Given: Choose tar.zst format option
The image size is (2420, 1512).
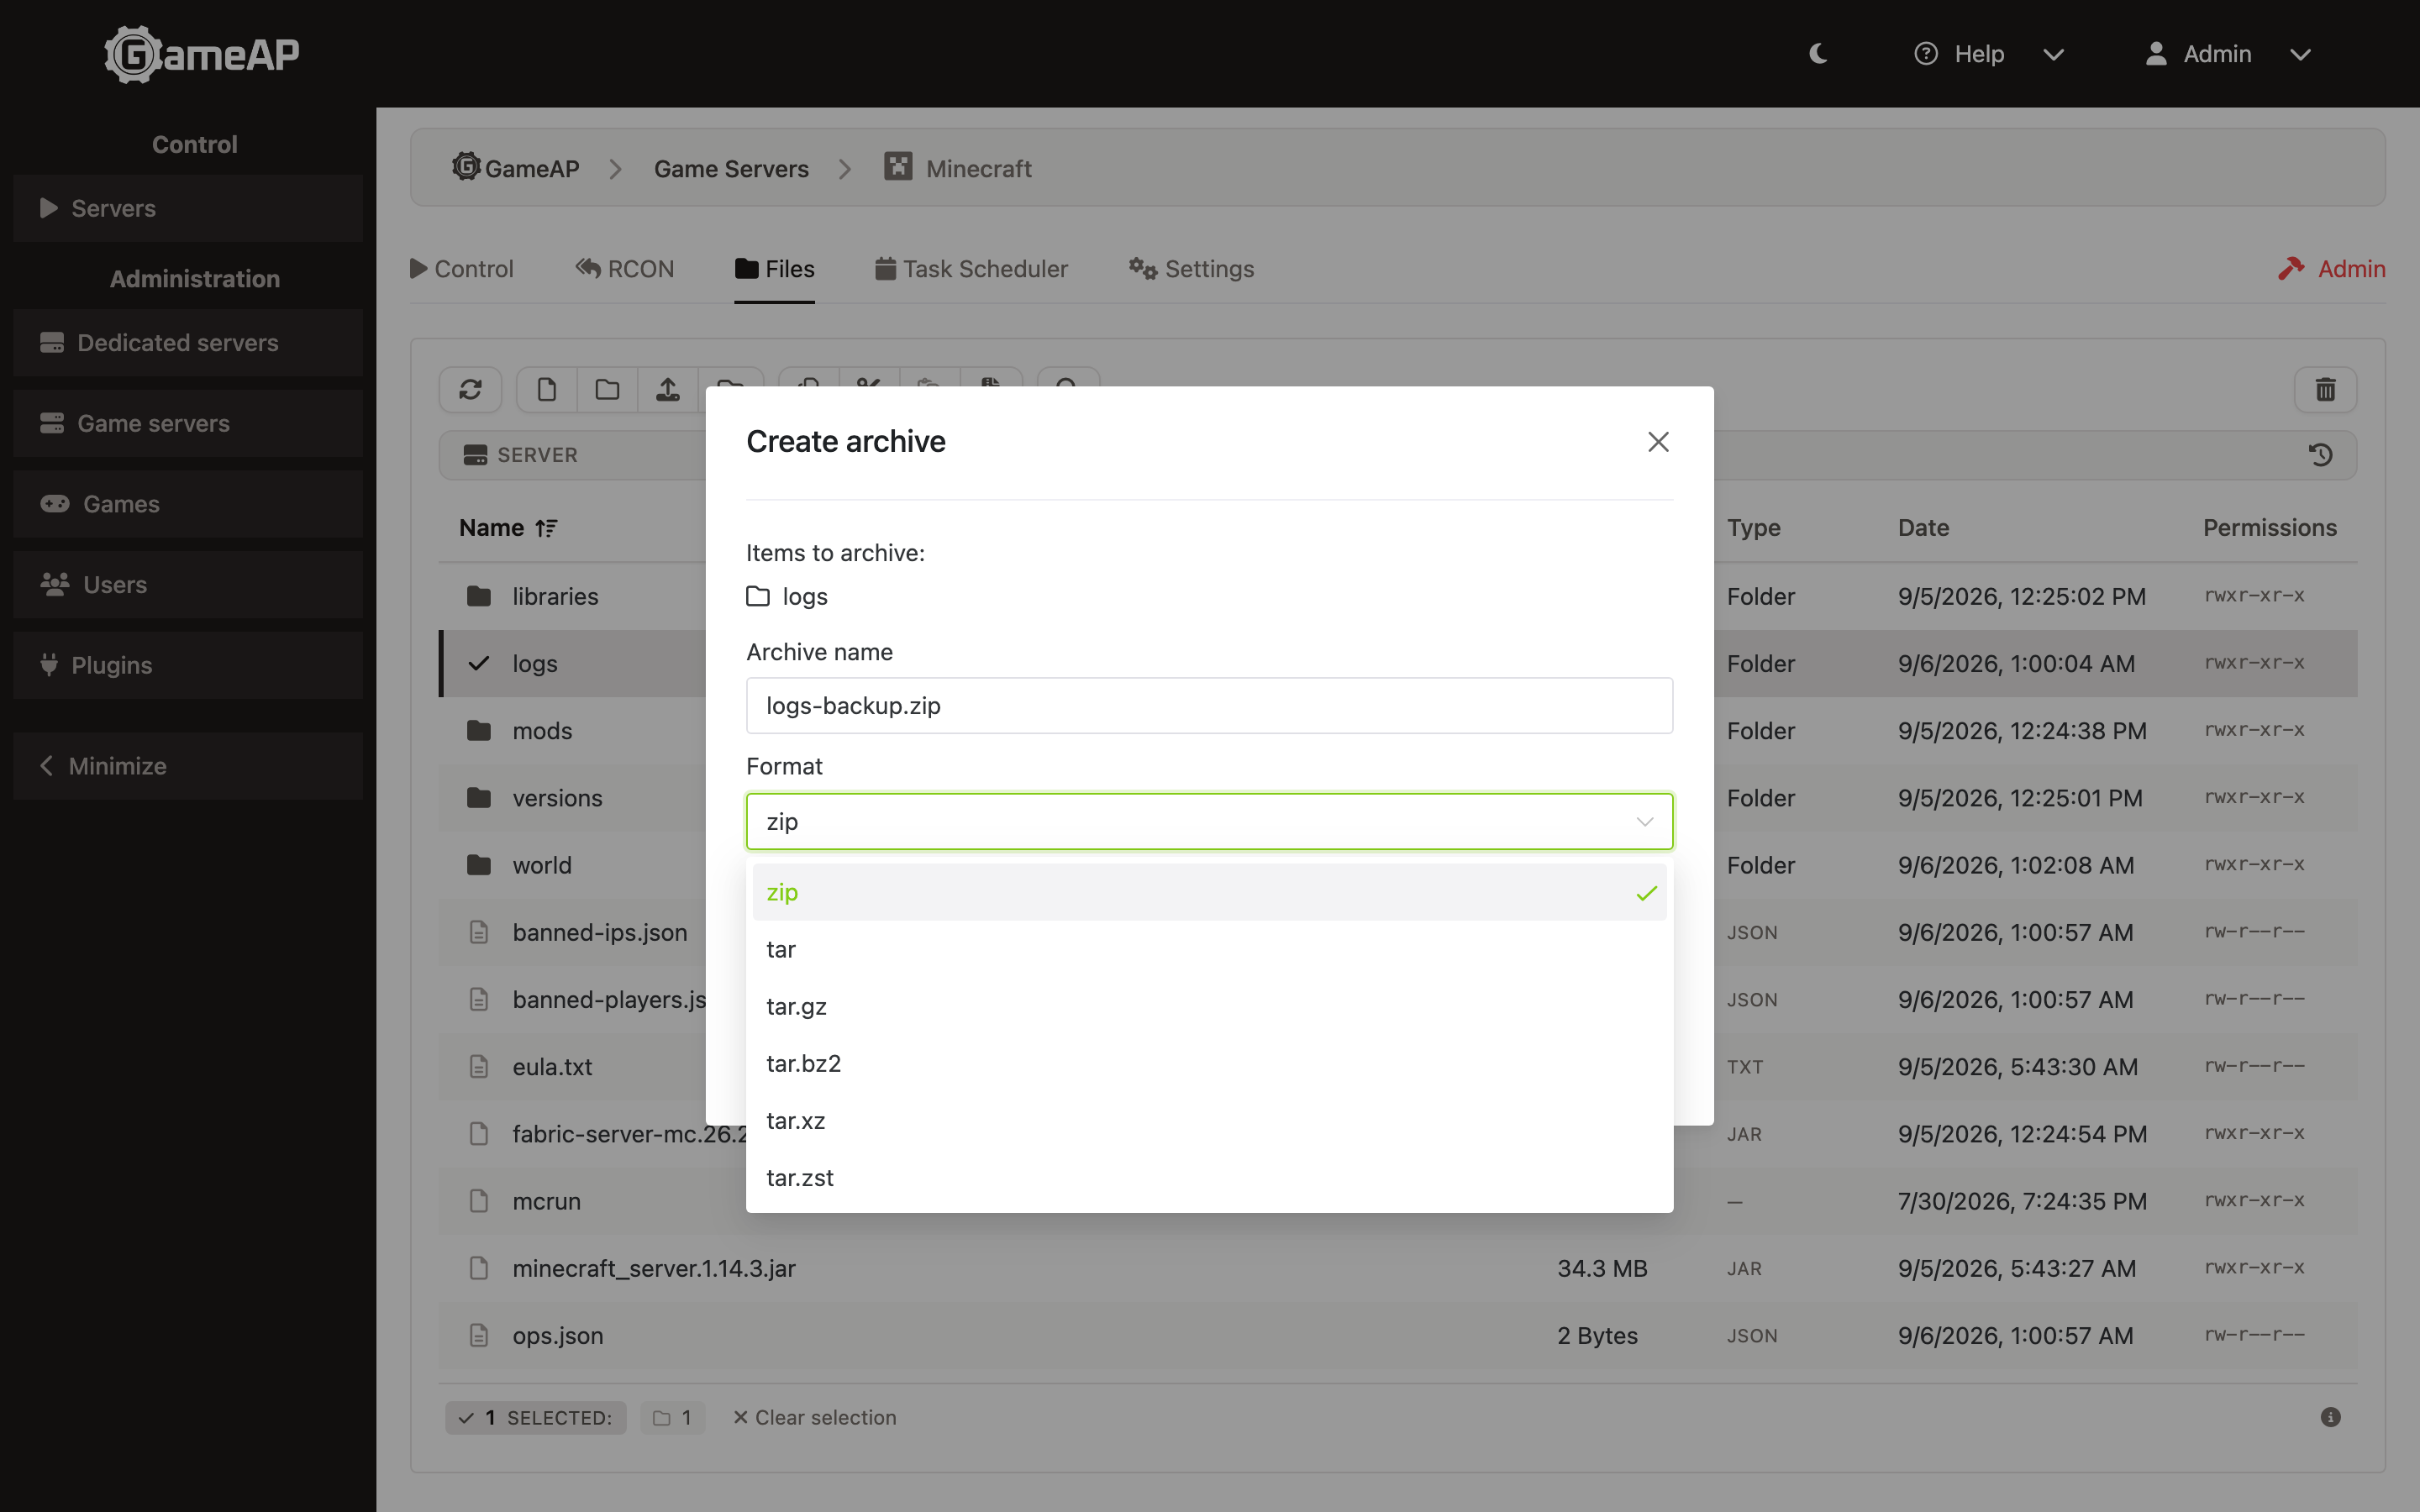Looking at the screenshot, I should (x=1209, y=1177).
